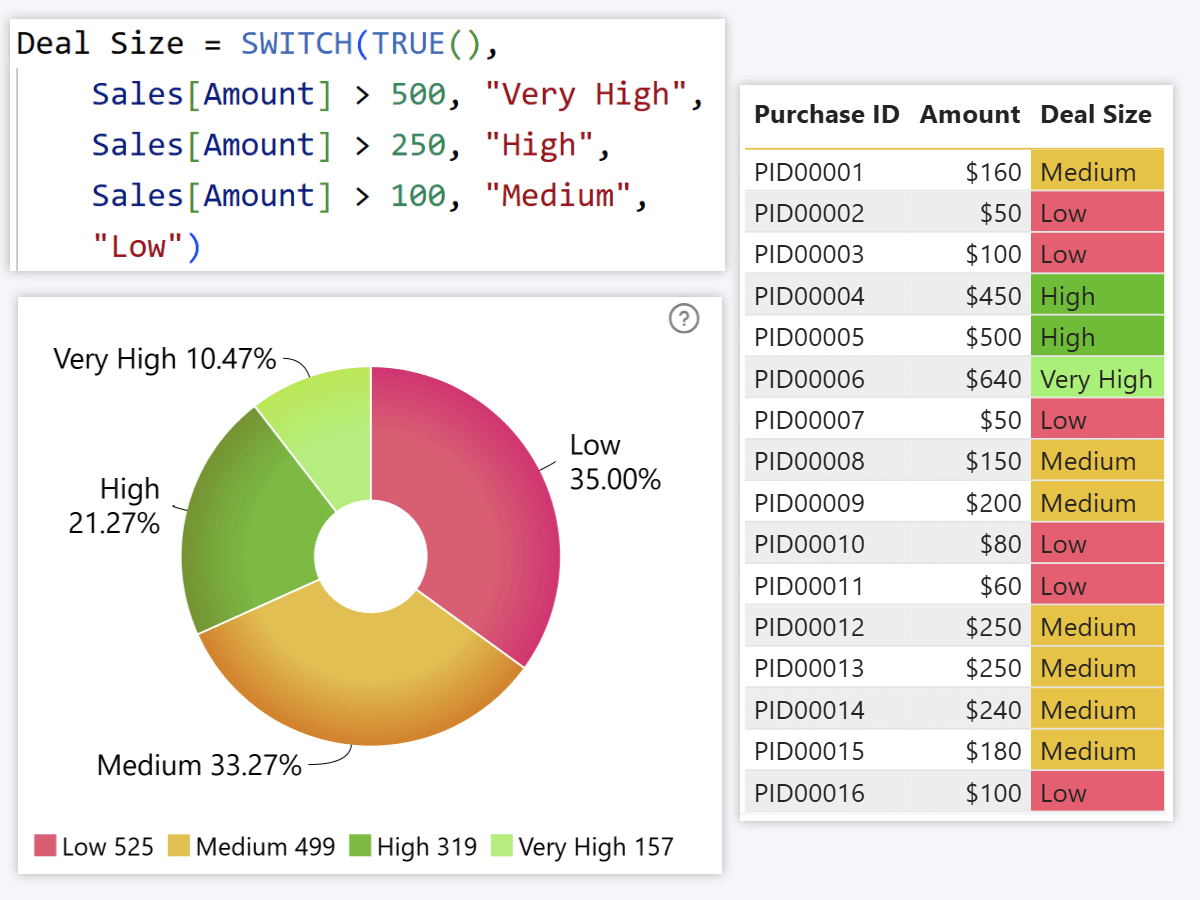Click the High 21.27% data label
The height and width of the screenshot is (900, 1200).
[115, 505]
